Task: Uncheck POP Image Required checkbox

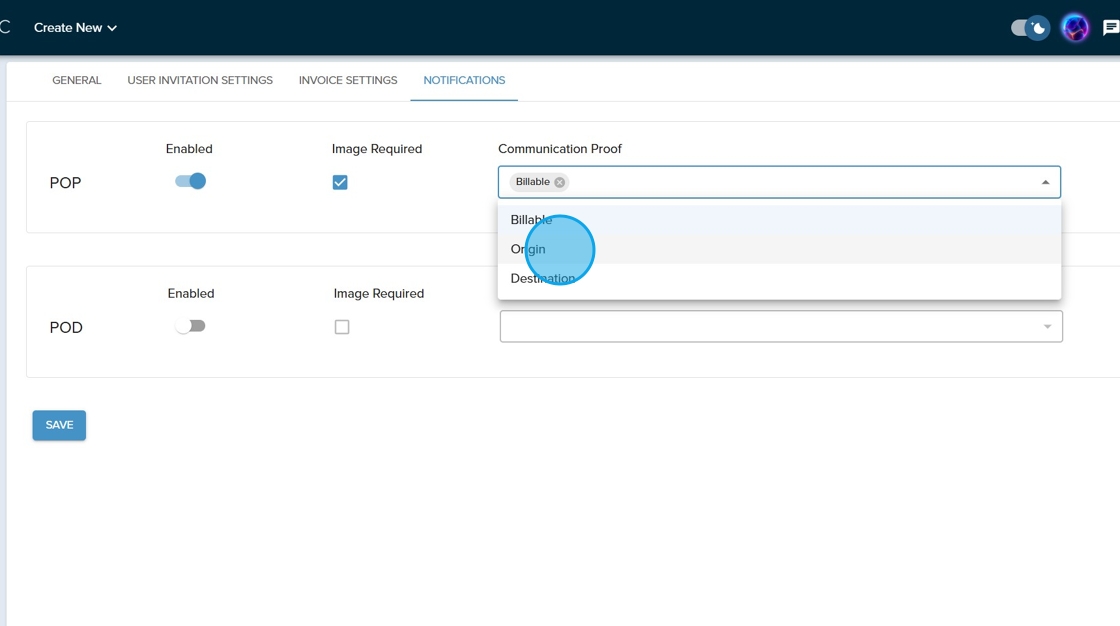Action: coord(340,182)
